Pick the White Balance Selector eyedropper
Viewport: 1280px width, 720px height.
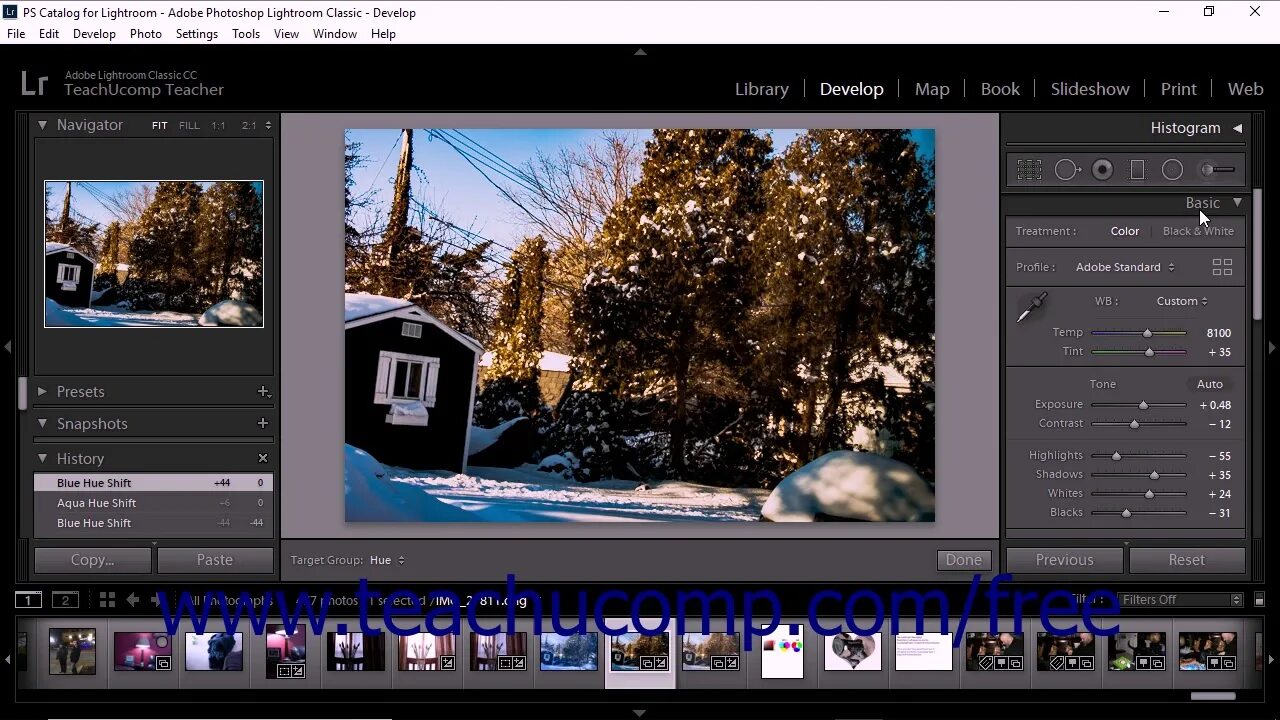click(x=1031, y=307)
